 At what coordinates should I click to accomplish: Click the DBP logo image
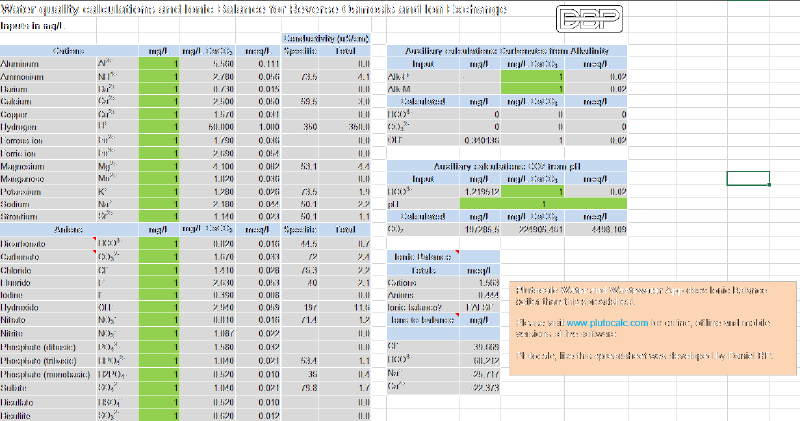pos(589,19)
